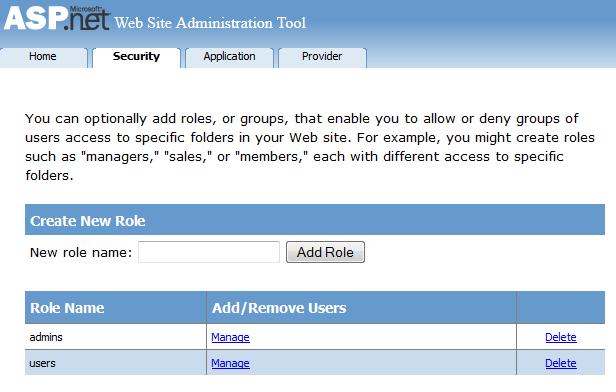Open Manage link for admins role
The width and height of the screenshot is (616, 392).
click(230, 337)
